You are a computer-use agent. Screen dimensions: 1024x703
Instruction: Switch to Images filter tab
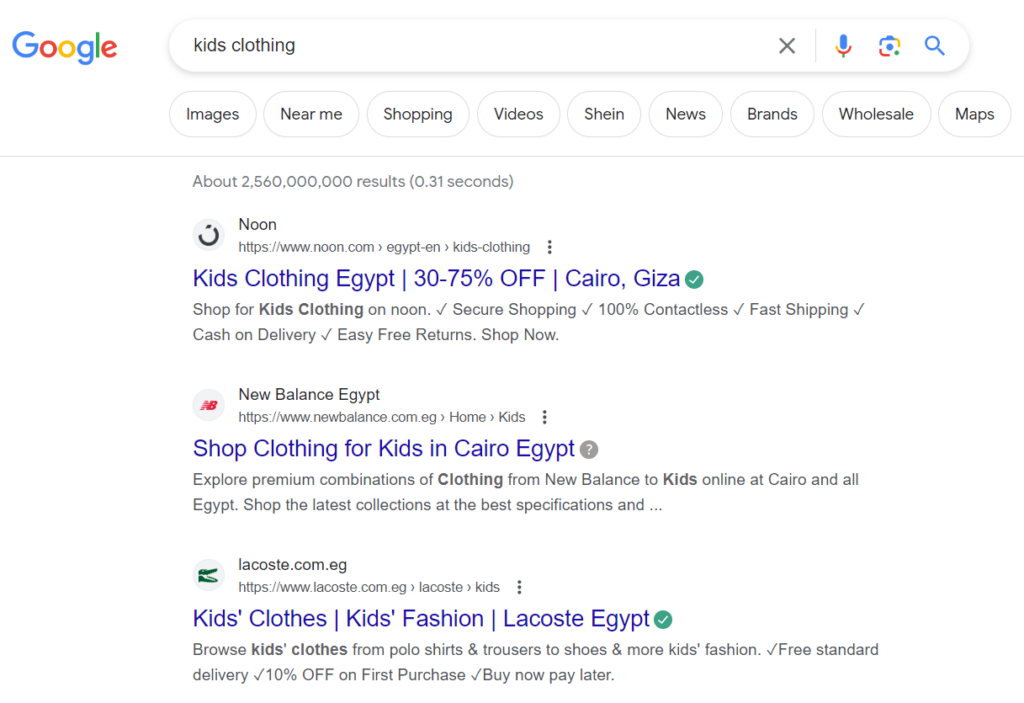213,114
